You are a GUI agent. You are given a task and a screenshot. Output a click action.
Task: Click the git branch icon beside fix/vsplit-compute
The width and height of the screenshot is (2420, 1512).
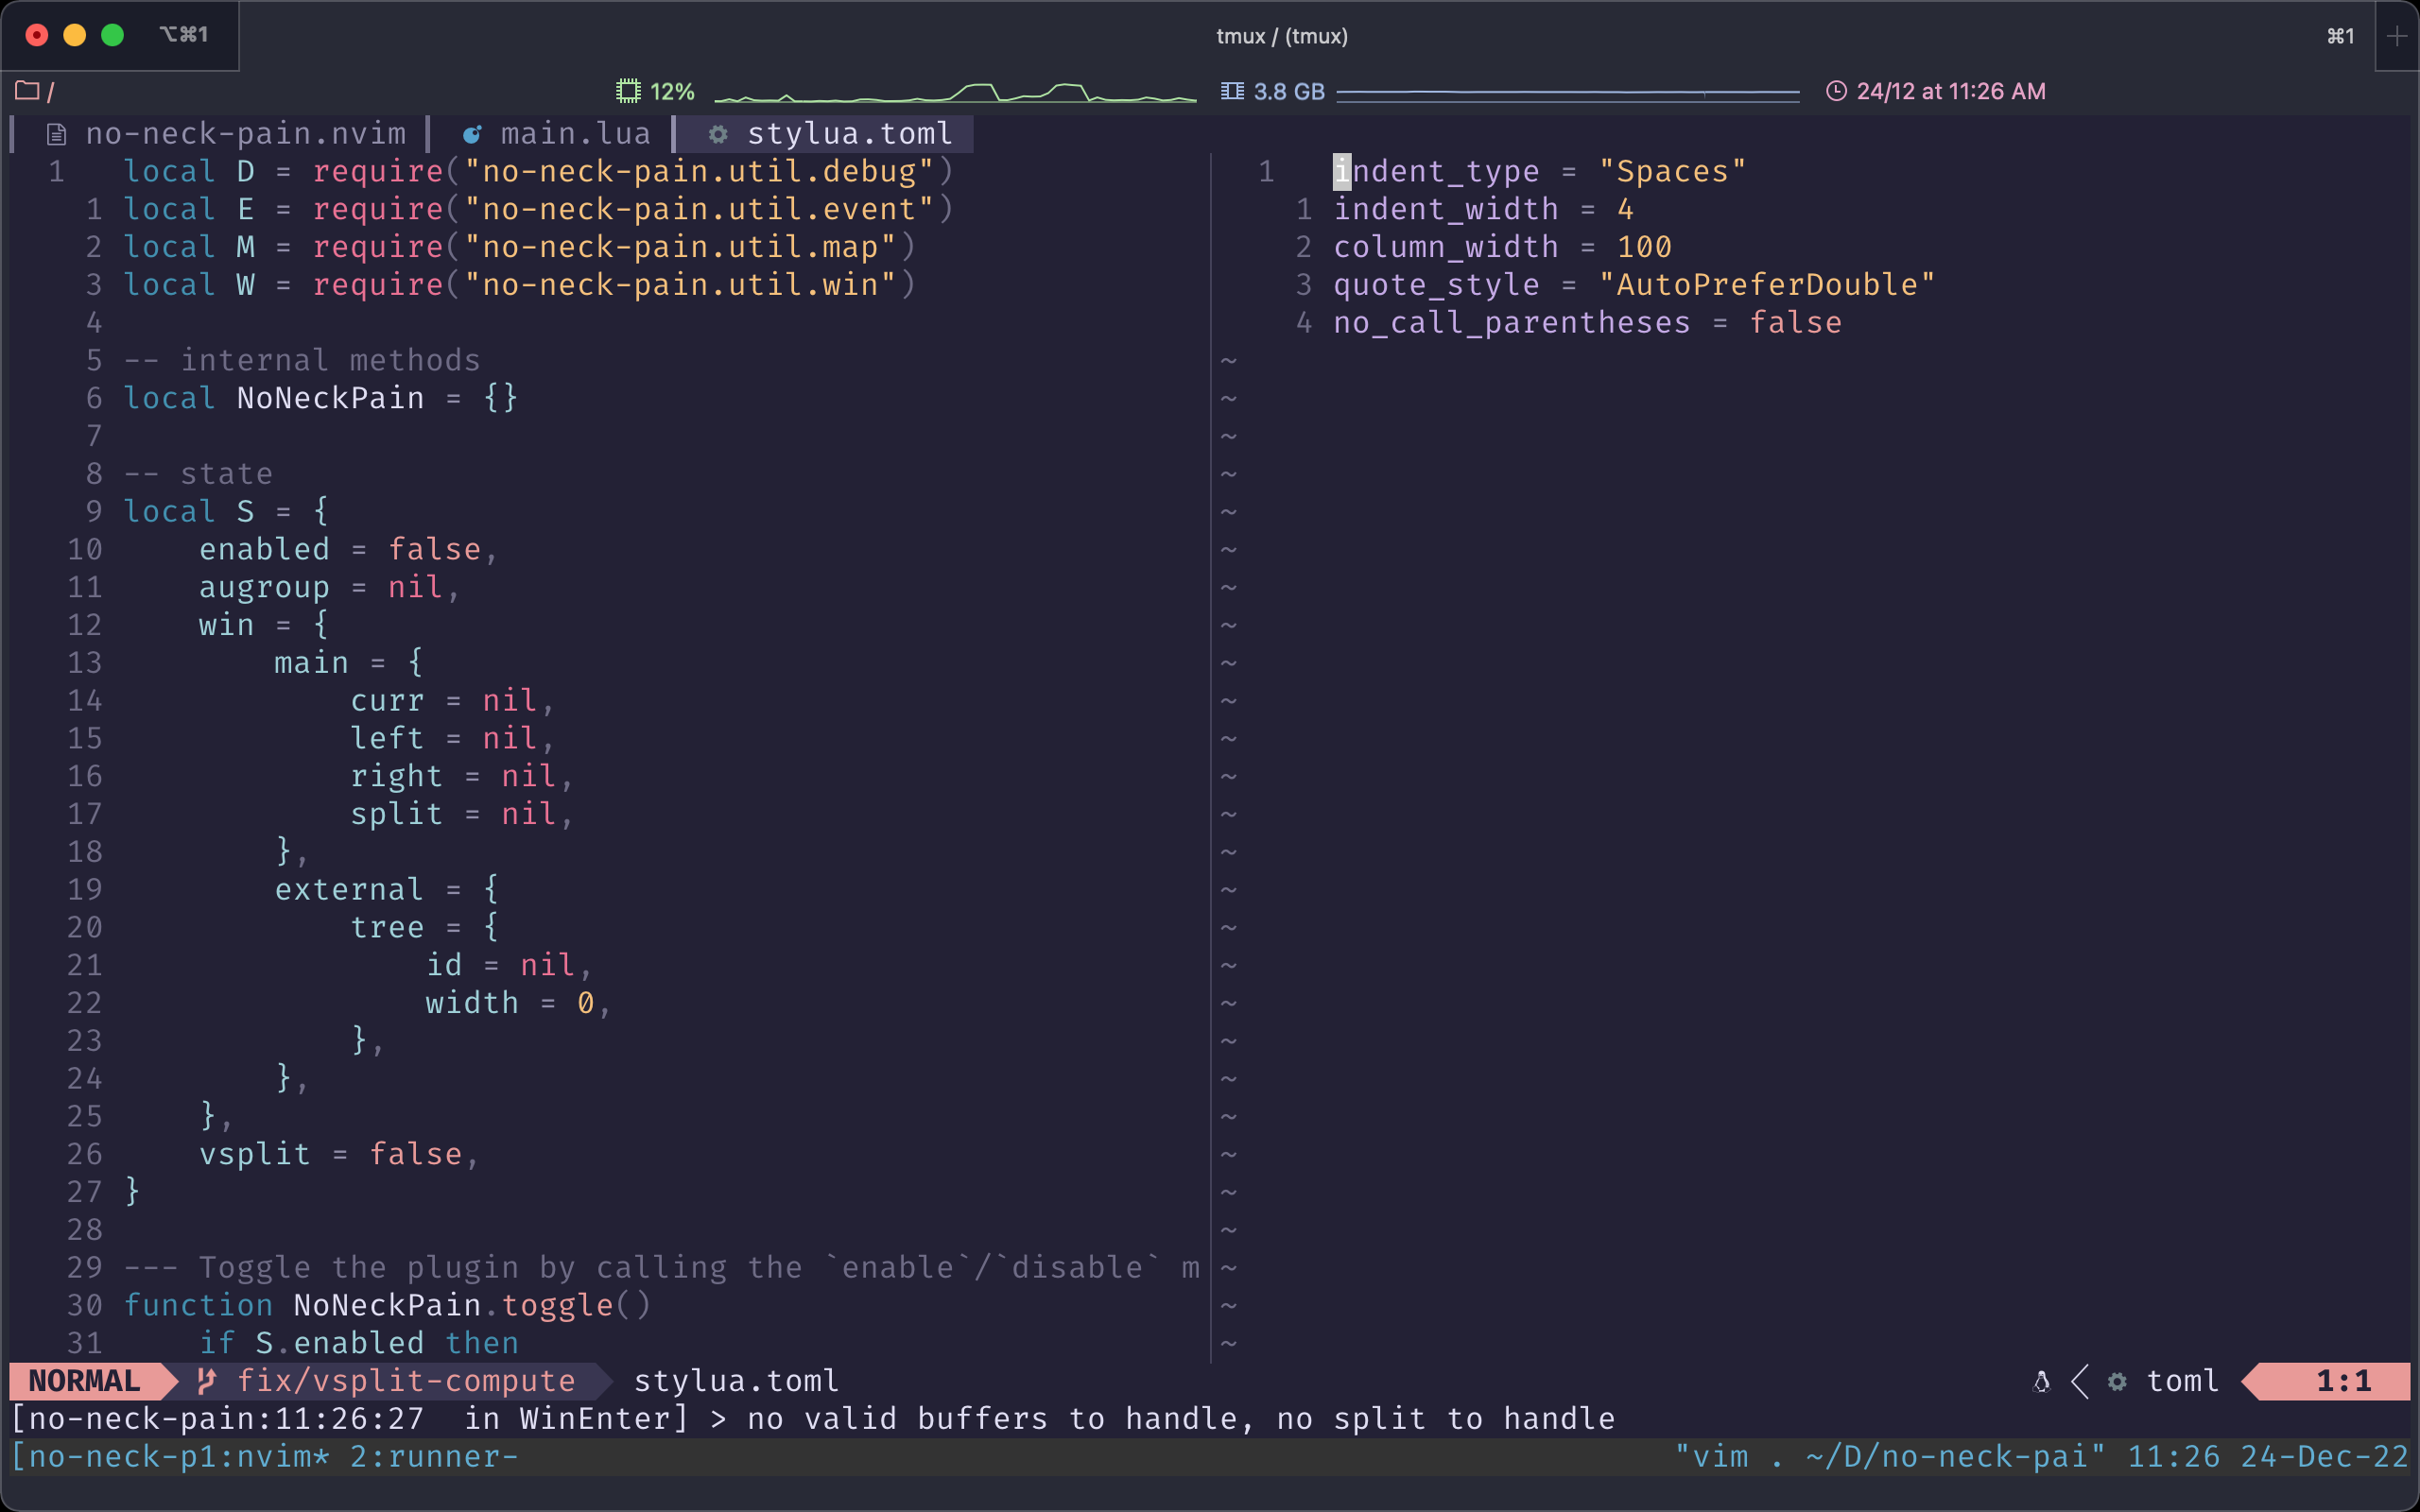pyautogui.click(x=208, y=1381)
